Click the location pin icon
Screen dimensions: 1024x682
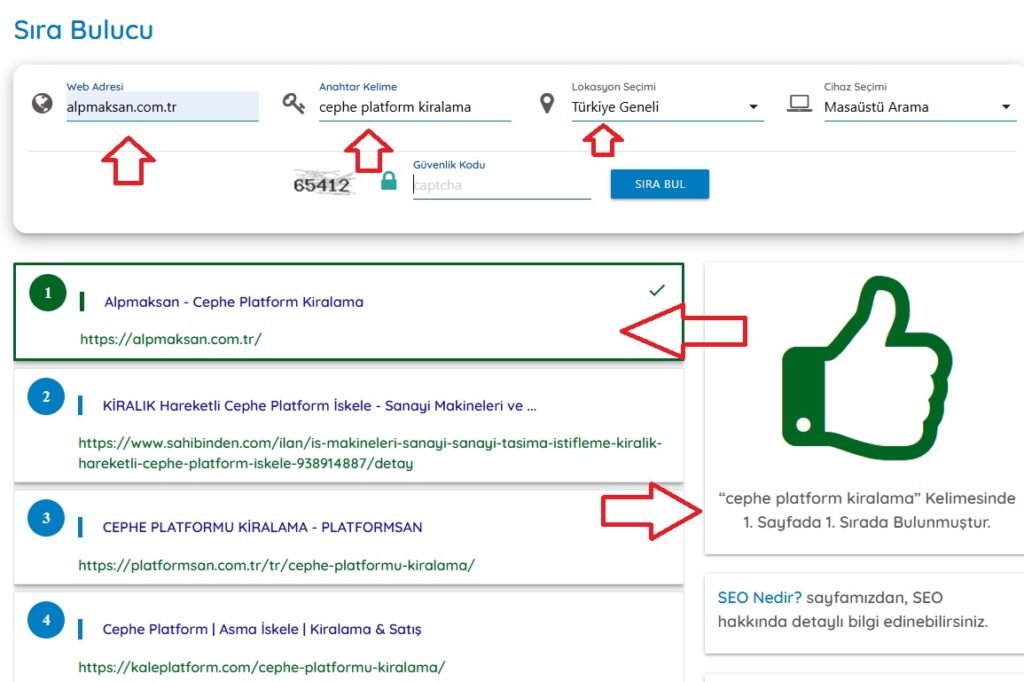point(546,103)
